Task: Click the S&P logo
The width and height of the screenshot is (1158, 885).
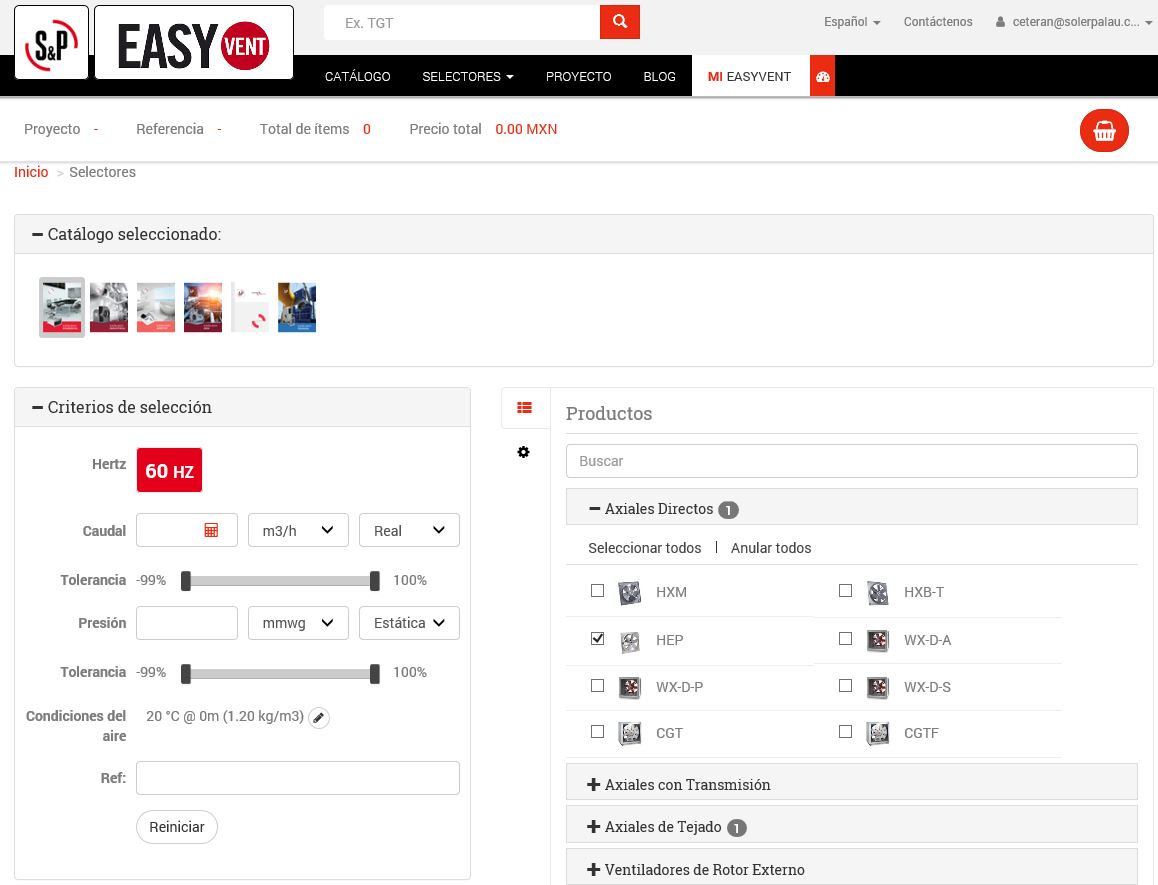Action: 51,43
